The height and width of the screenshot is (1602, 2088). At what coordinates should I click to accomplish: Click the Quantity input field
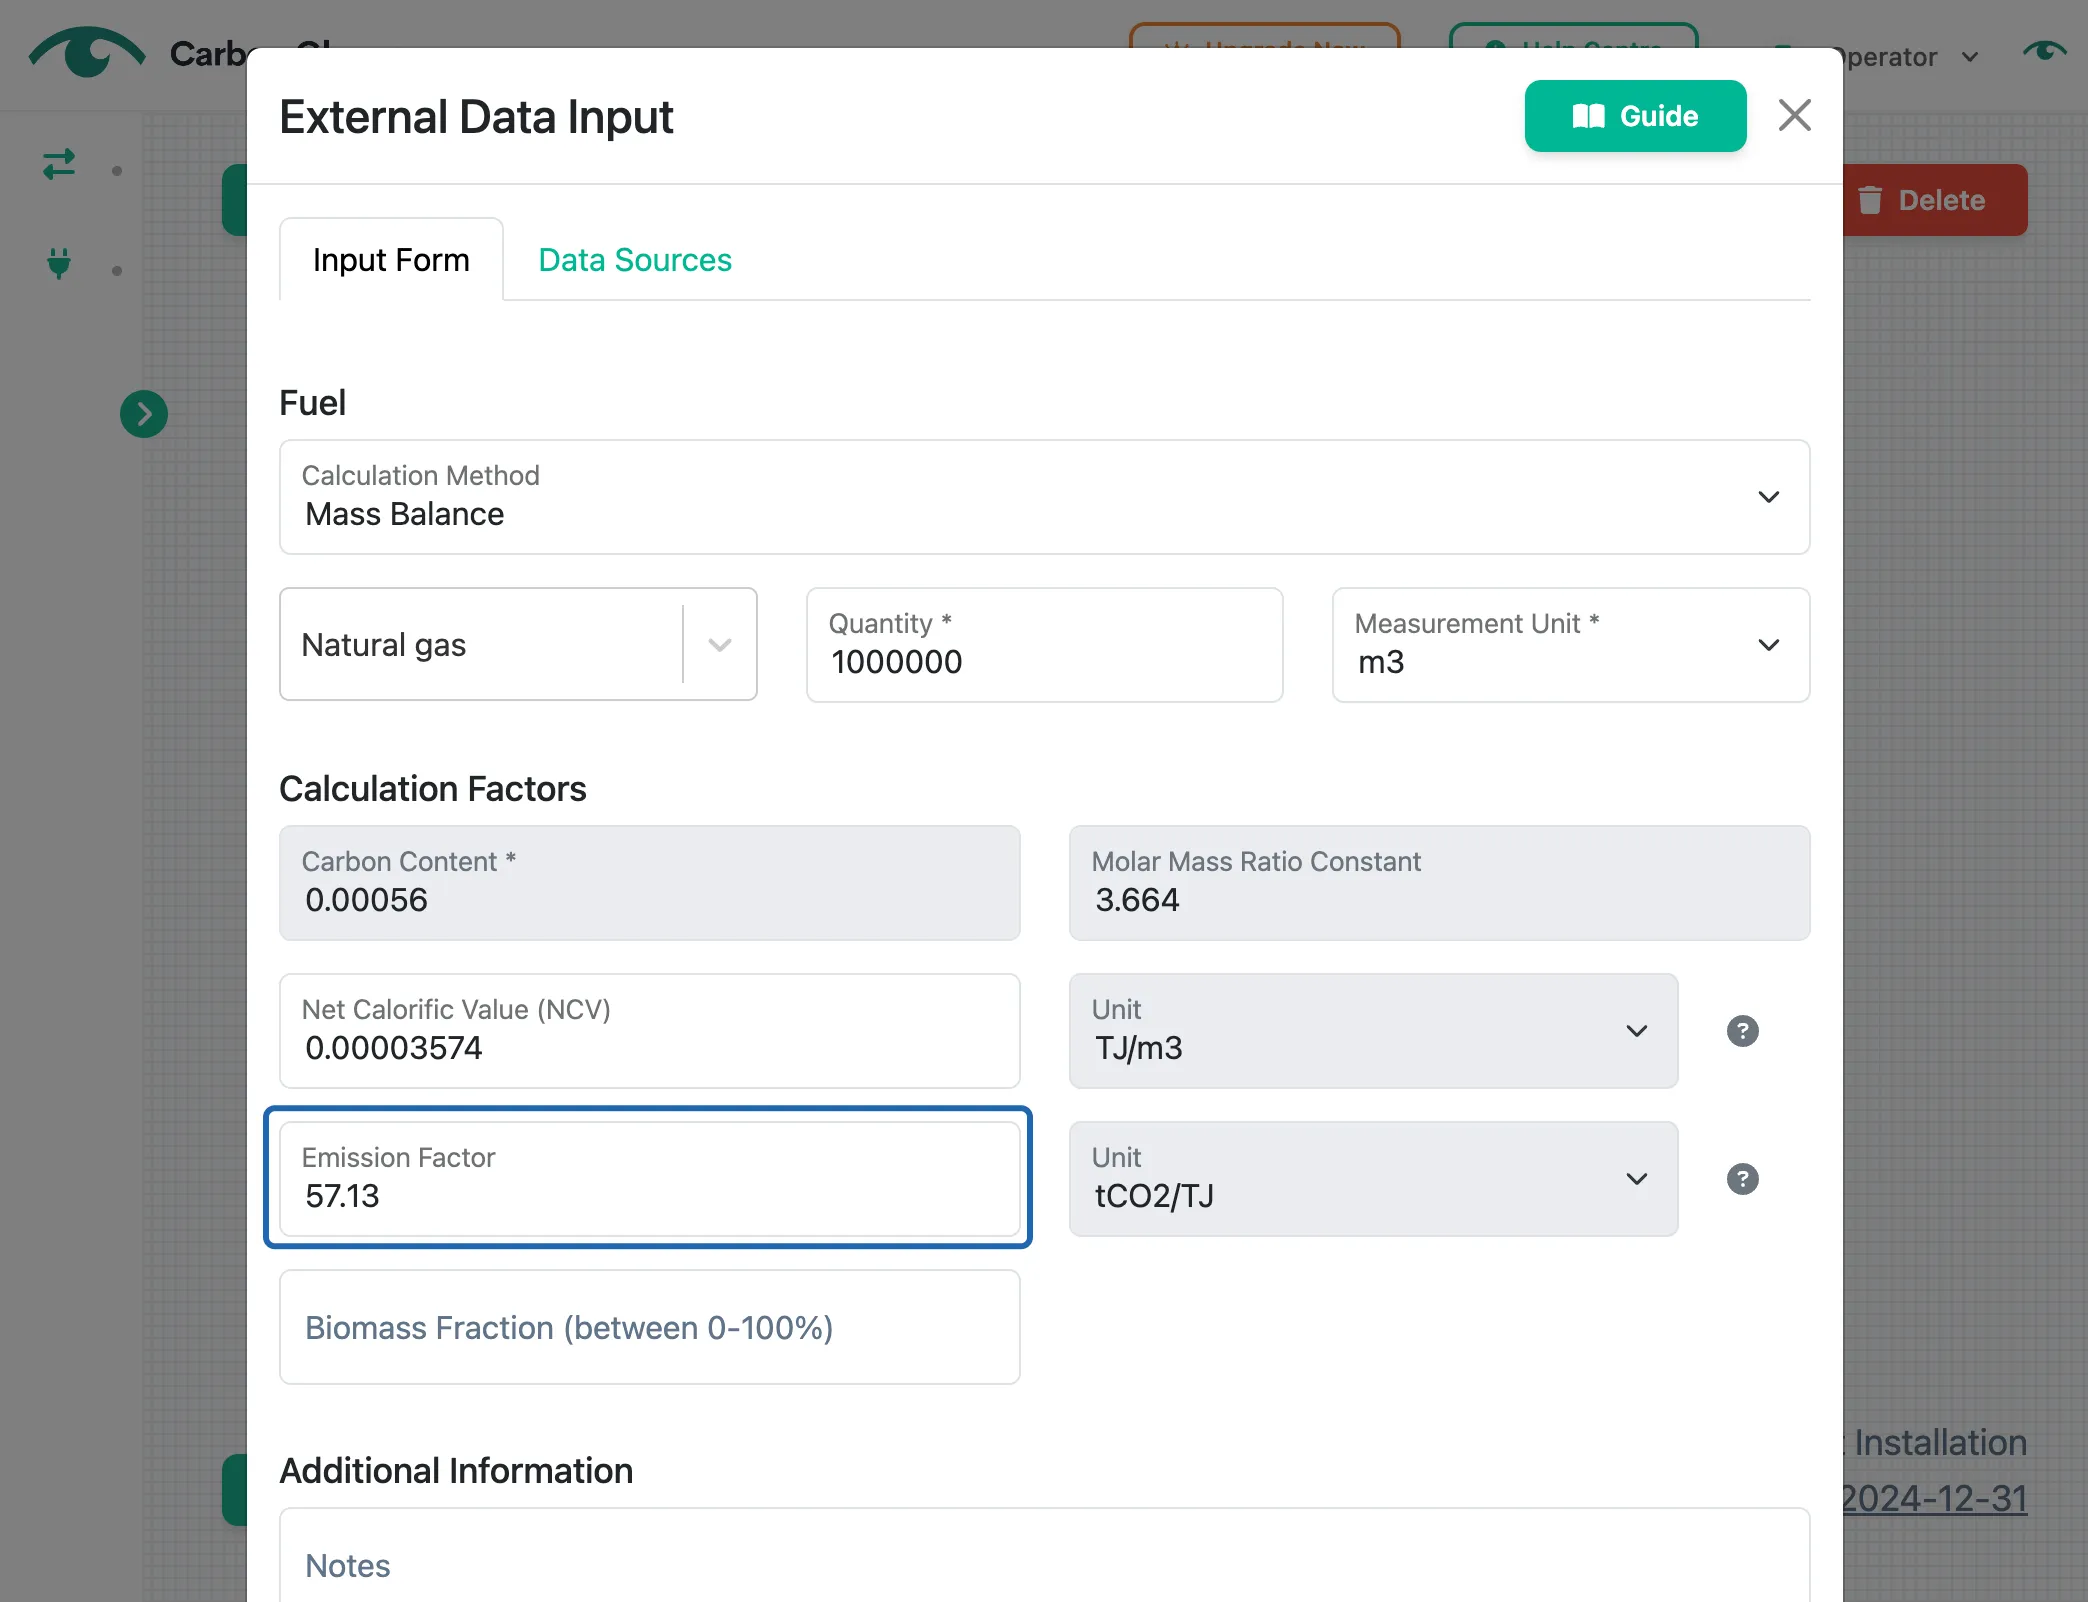(1044, 644)
